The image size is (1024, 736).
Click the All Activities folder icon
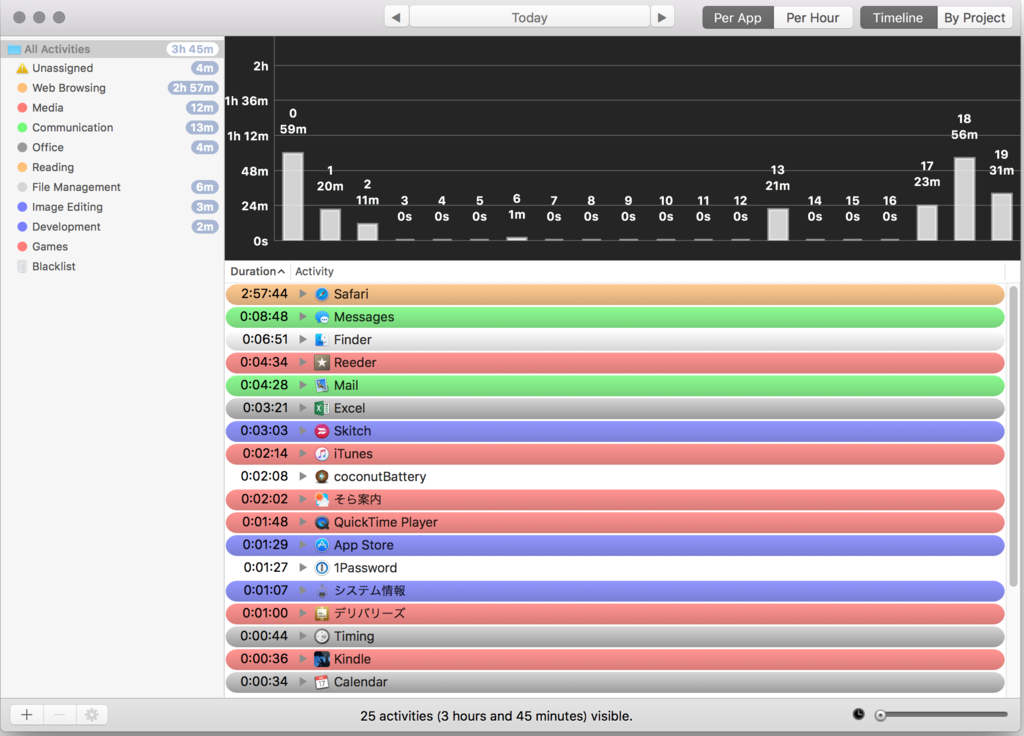pyautogui.click(x=14, y=49)
